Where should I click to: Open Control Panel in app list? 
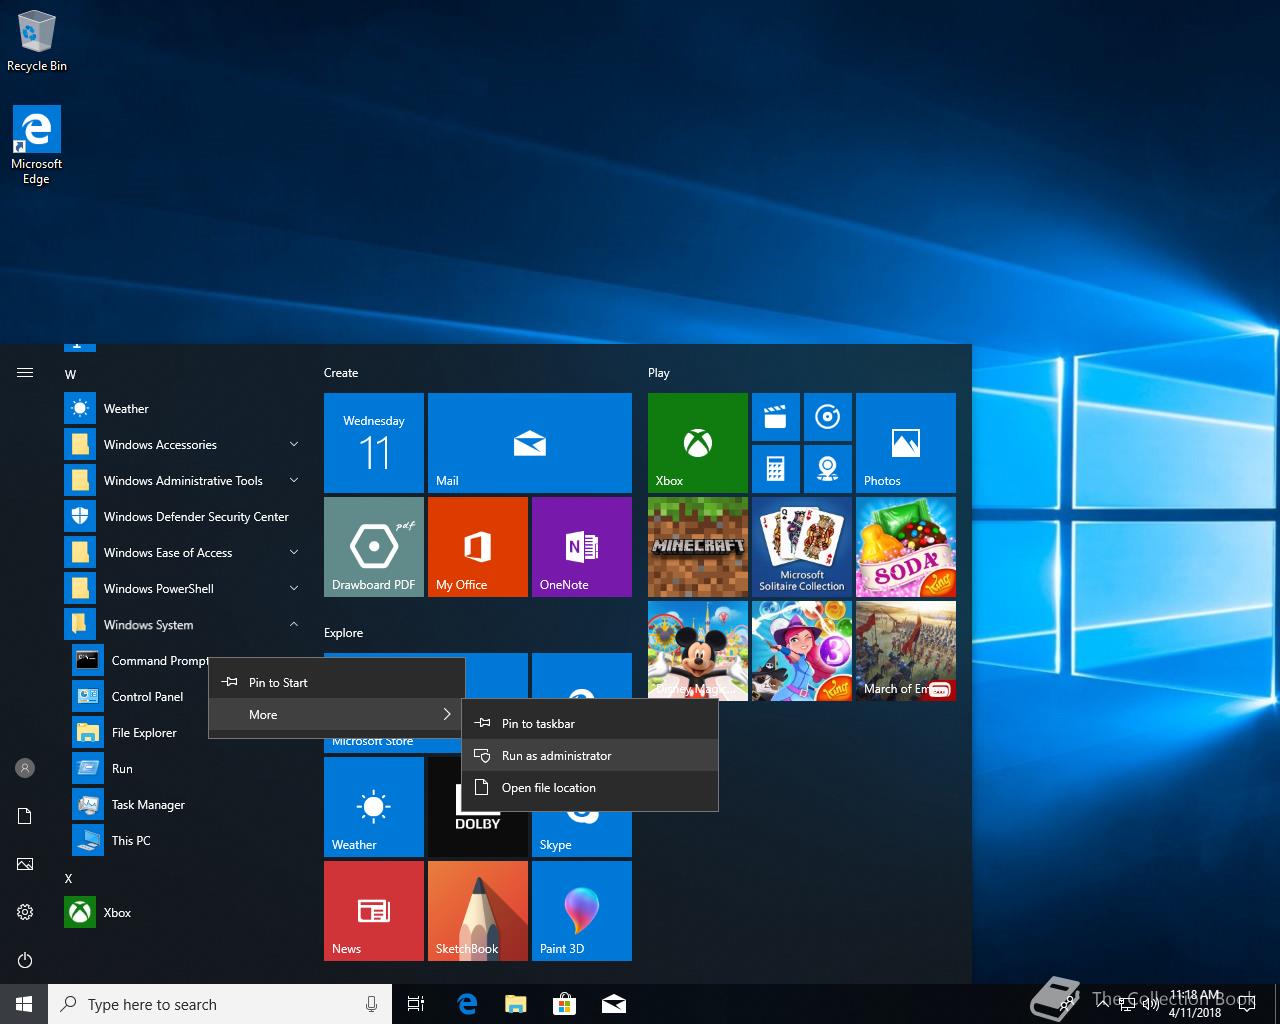point(186,696)
